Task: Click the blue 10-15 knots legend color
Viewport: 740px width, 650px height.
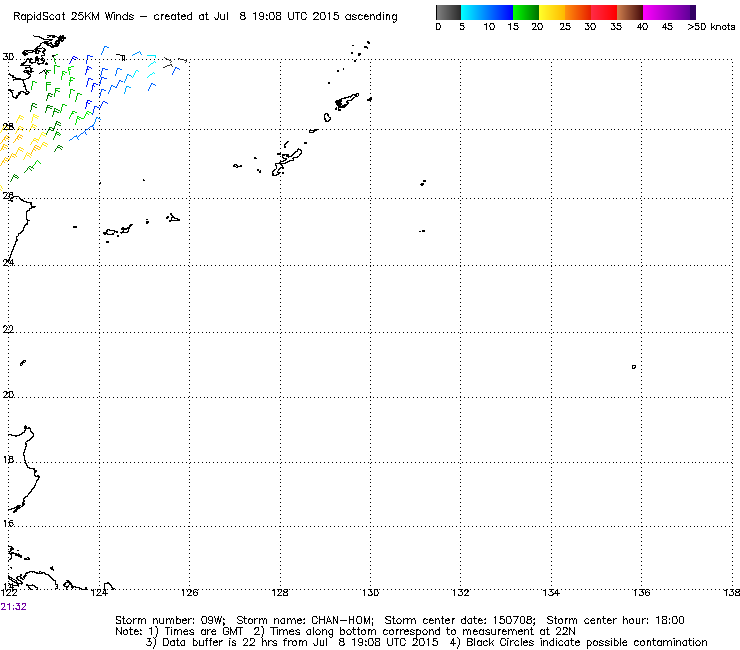Action: click(500, 12)
